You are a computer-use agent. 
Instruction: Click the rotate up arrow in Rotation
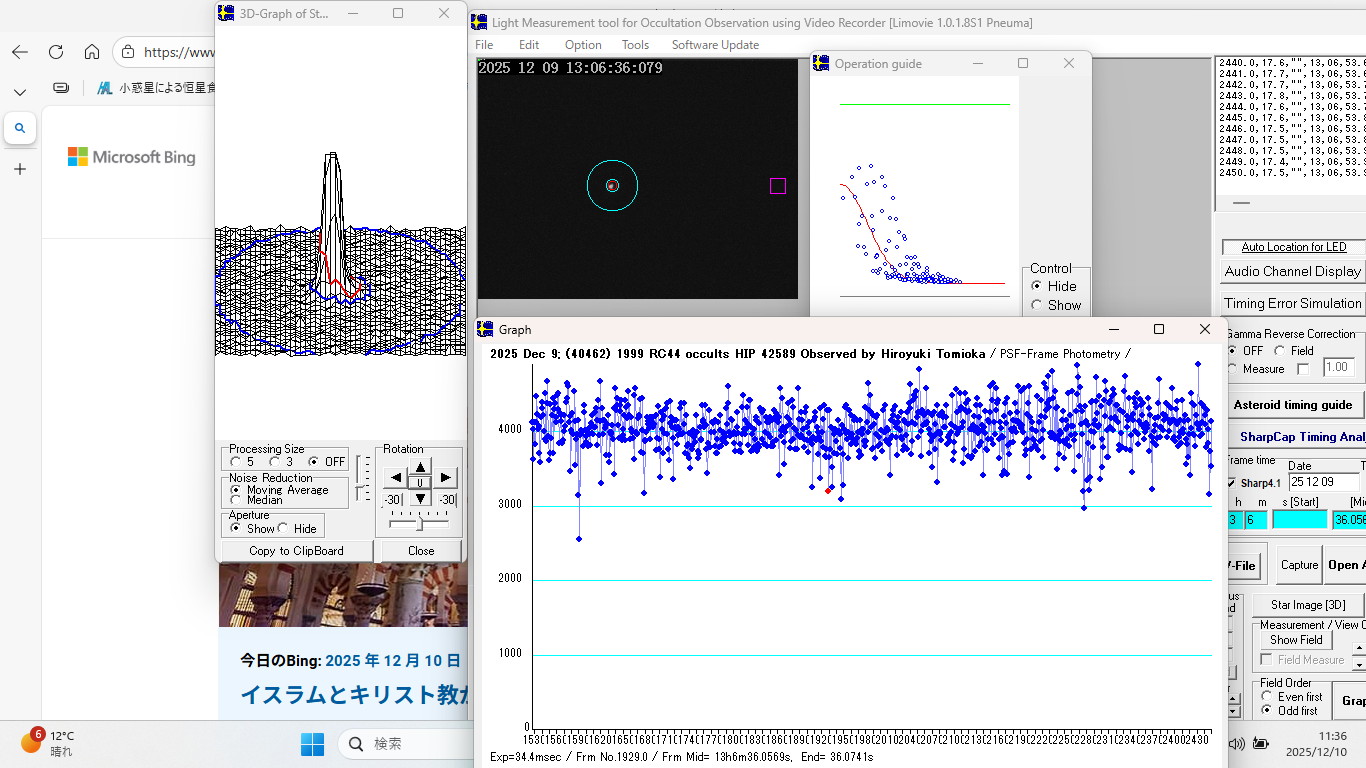pos(420,466)
